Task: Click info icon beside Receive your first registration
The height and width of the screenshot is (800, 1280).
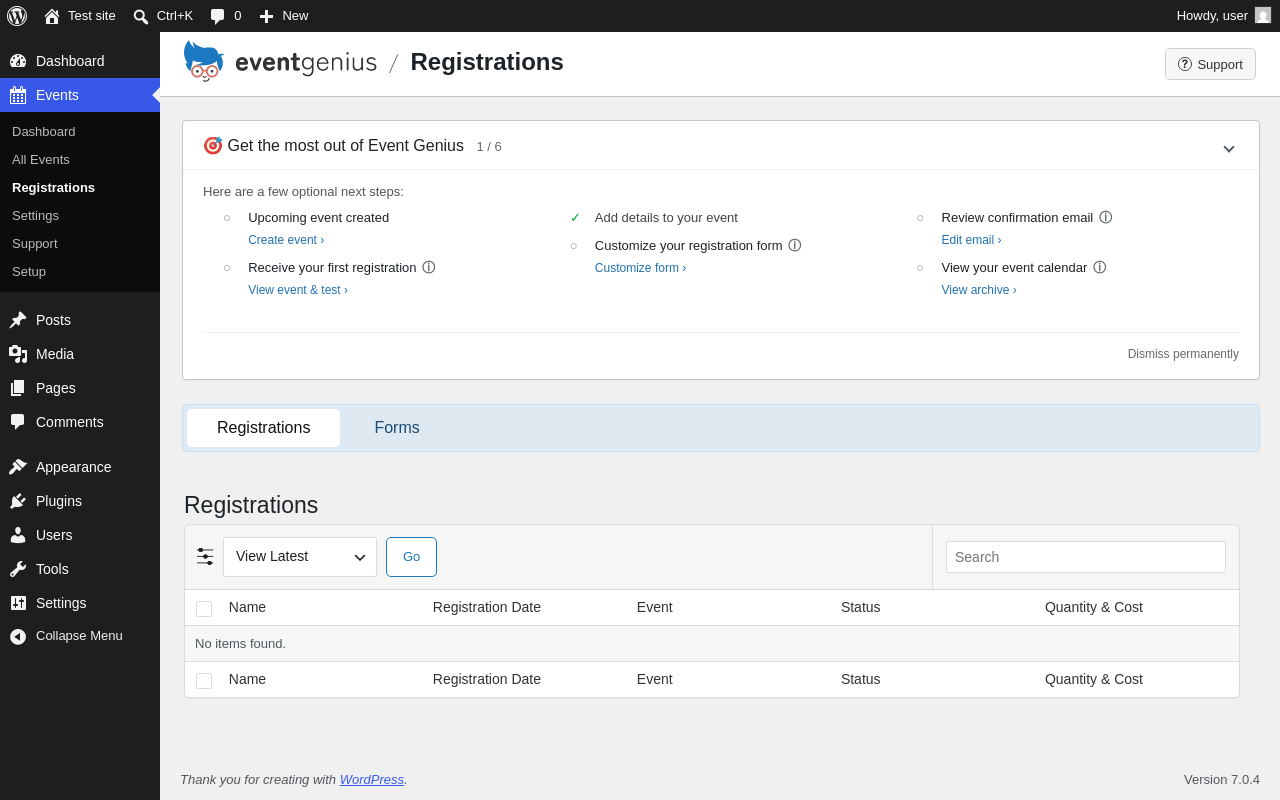Action: tap(429, 268)
